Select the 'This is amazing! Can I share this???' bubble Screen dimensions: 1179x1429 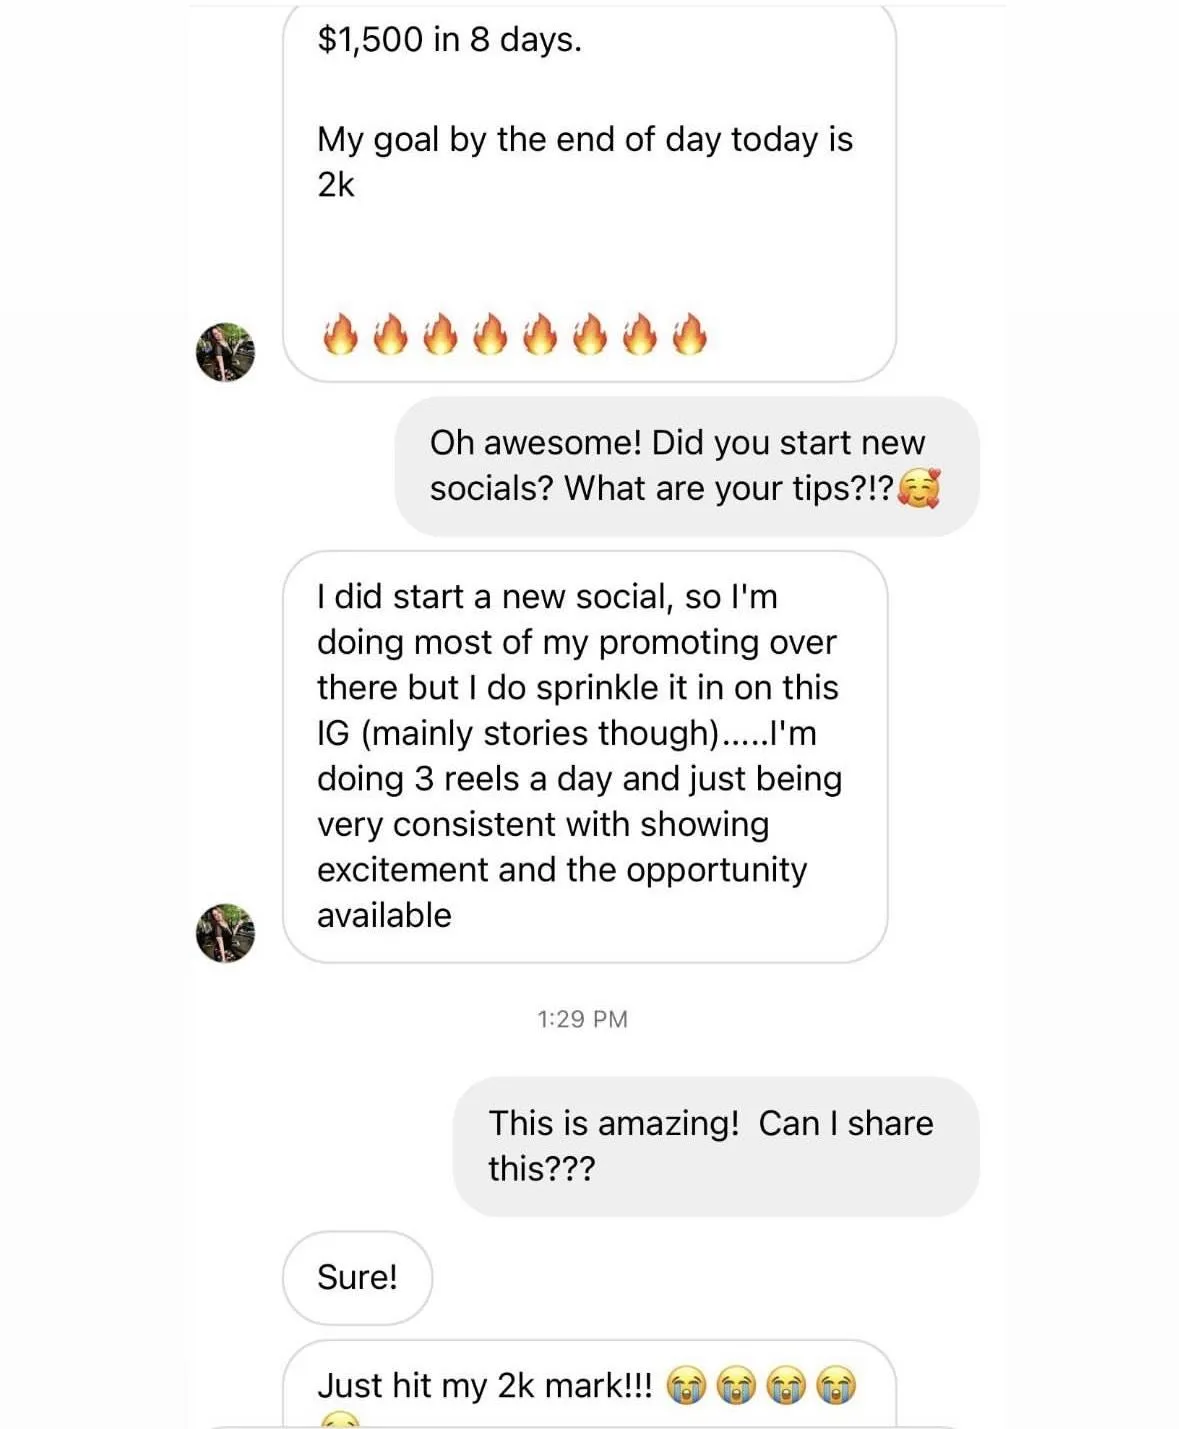coord(716,1146)
